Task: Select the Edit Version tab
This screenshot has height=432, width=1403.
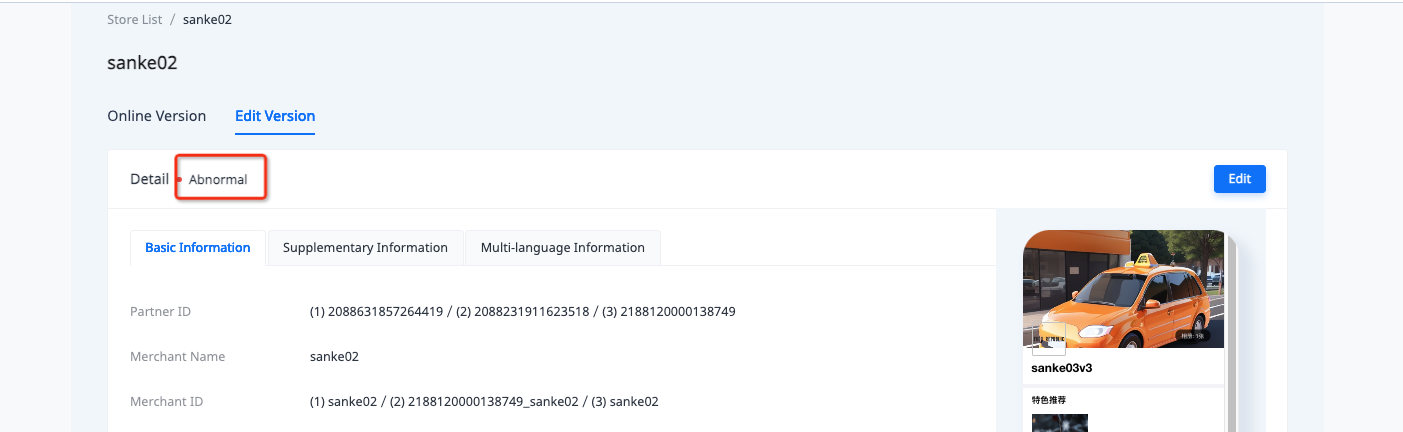Action: [275, 116]
